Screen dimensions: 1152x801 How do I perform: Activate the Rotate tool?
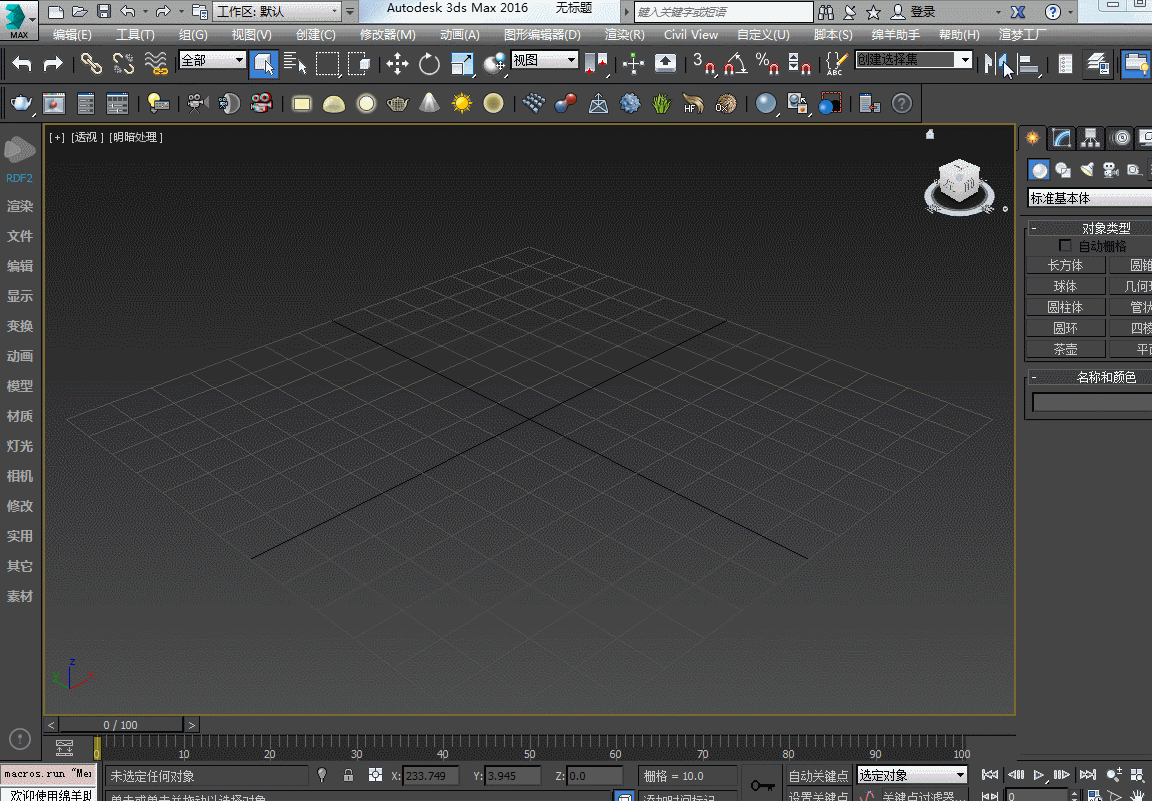tap(429, 65)
